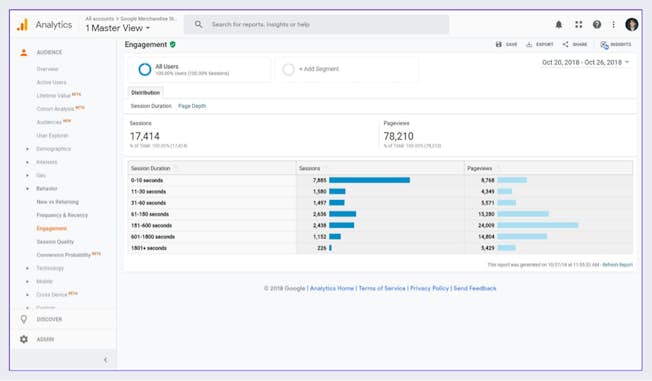The image size is (652, 381).
Task: Open the Privacy Policy link
Action: tap(430, 288)
